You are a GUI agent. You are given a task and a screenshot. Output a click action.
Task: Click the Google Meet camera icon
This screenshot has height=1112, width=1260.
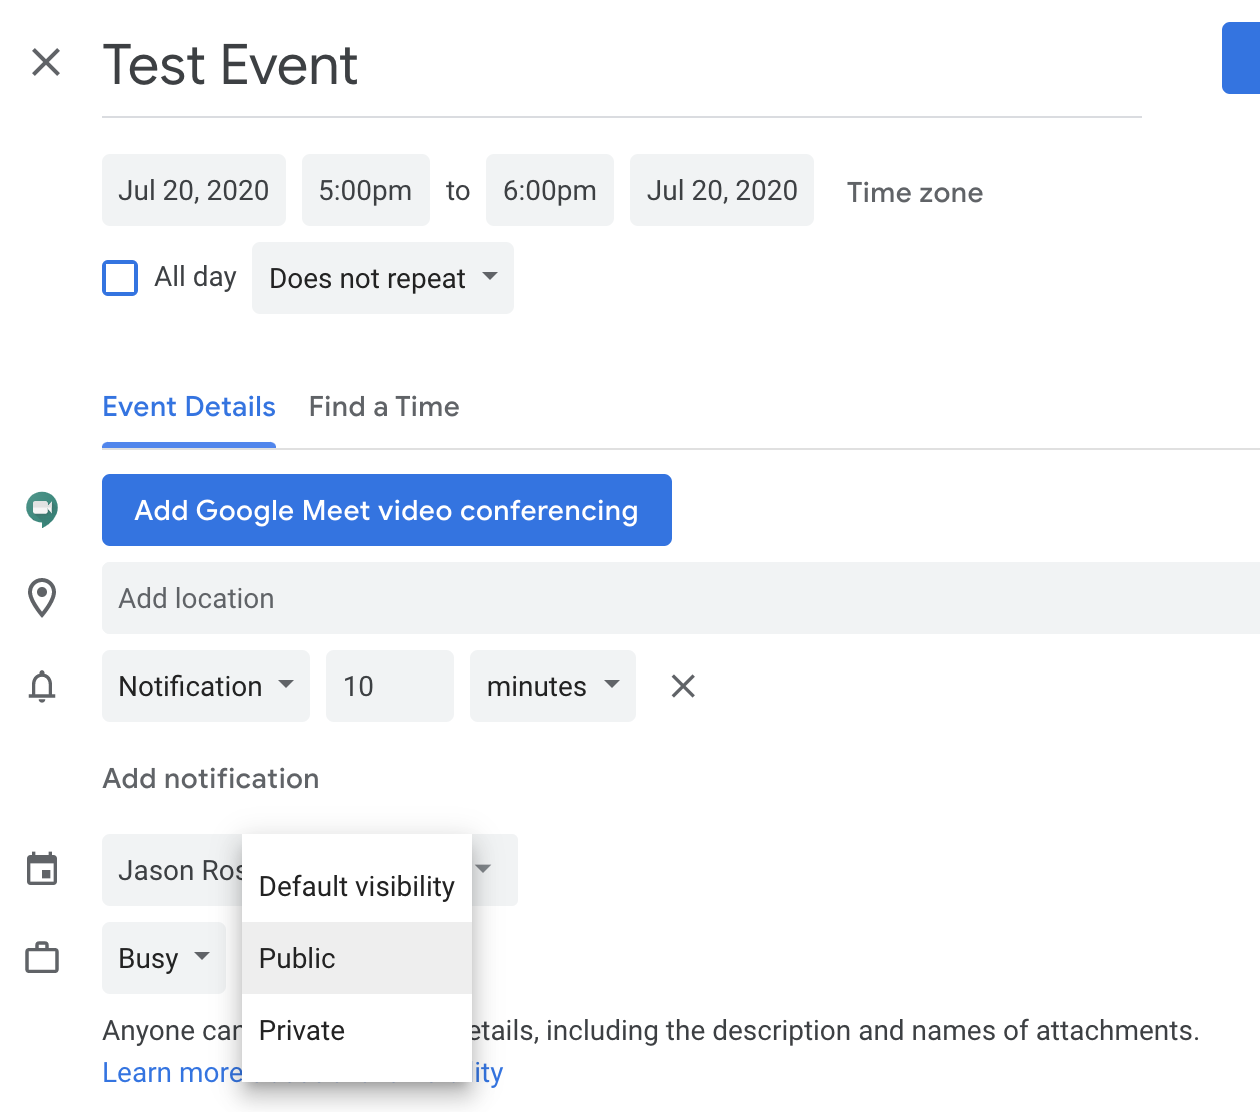tap(42, 510)
